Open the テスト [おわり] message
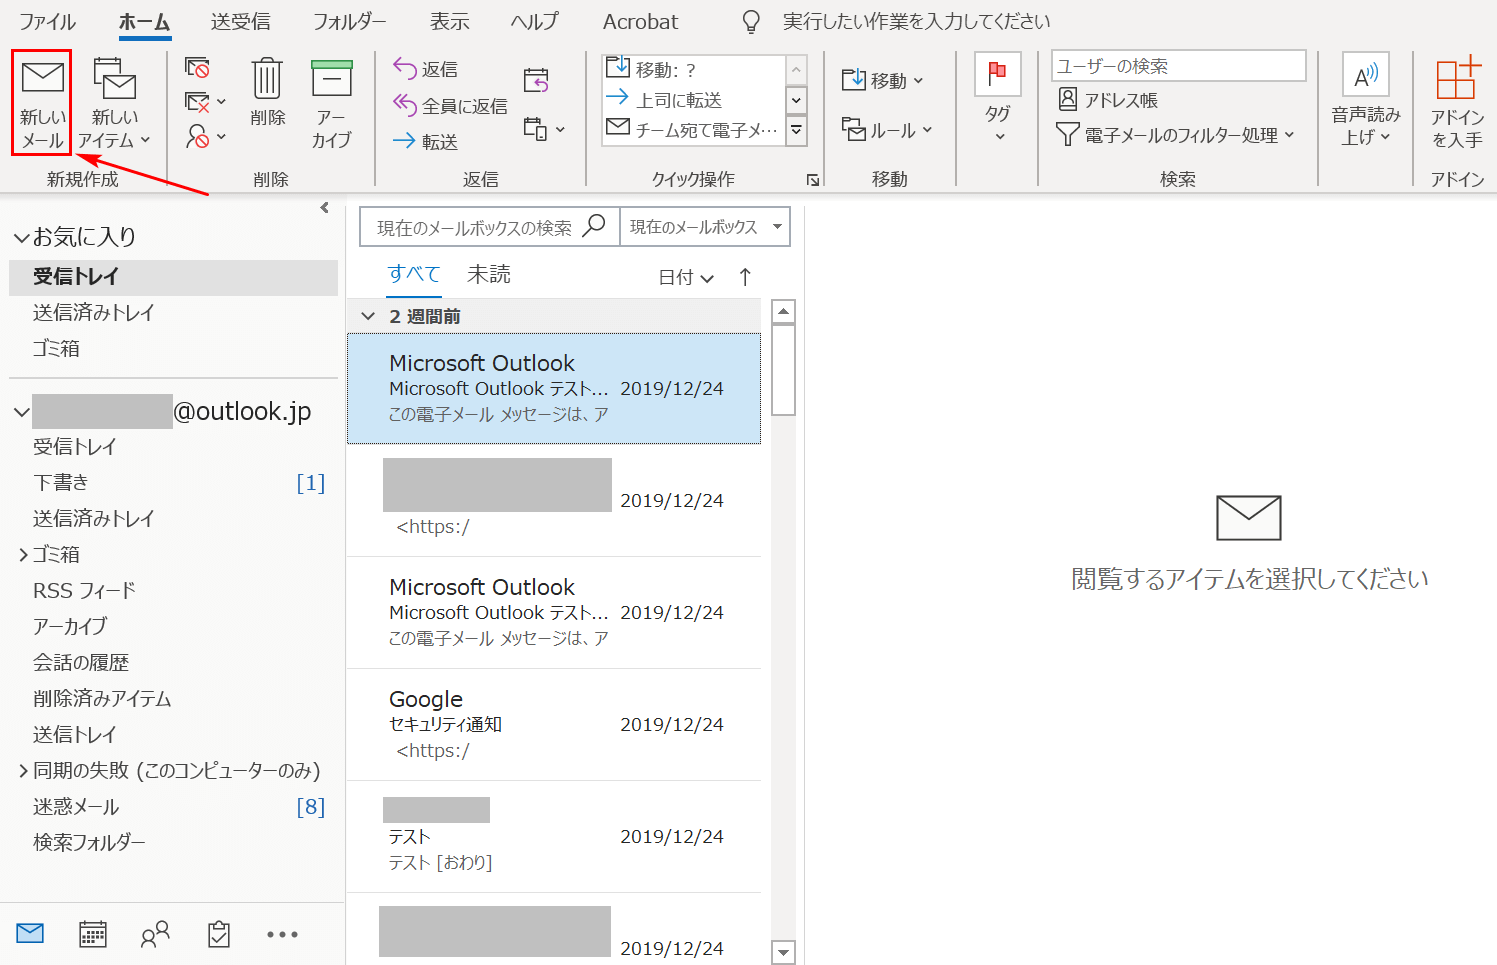The height and width of the screenshot is (965, 1497). [554, 837]
